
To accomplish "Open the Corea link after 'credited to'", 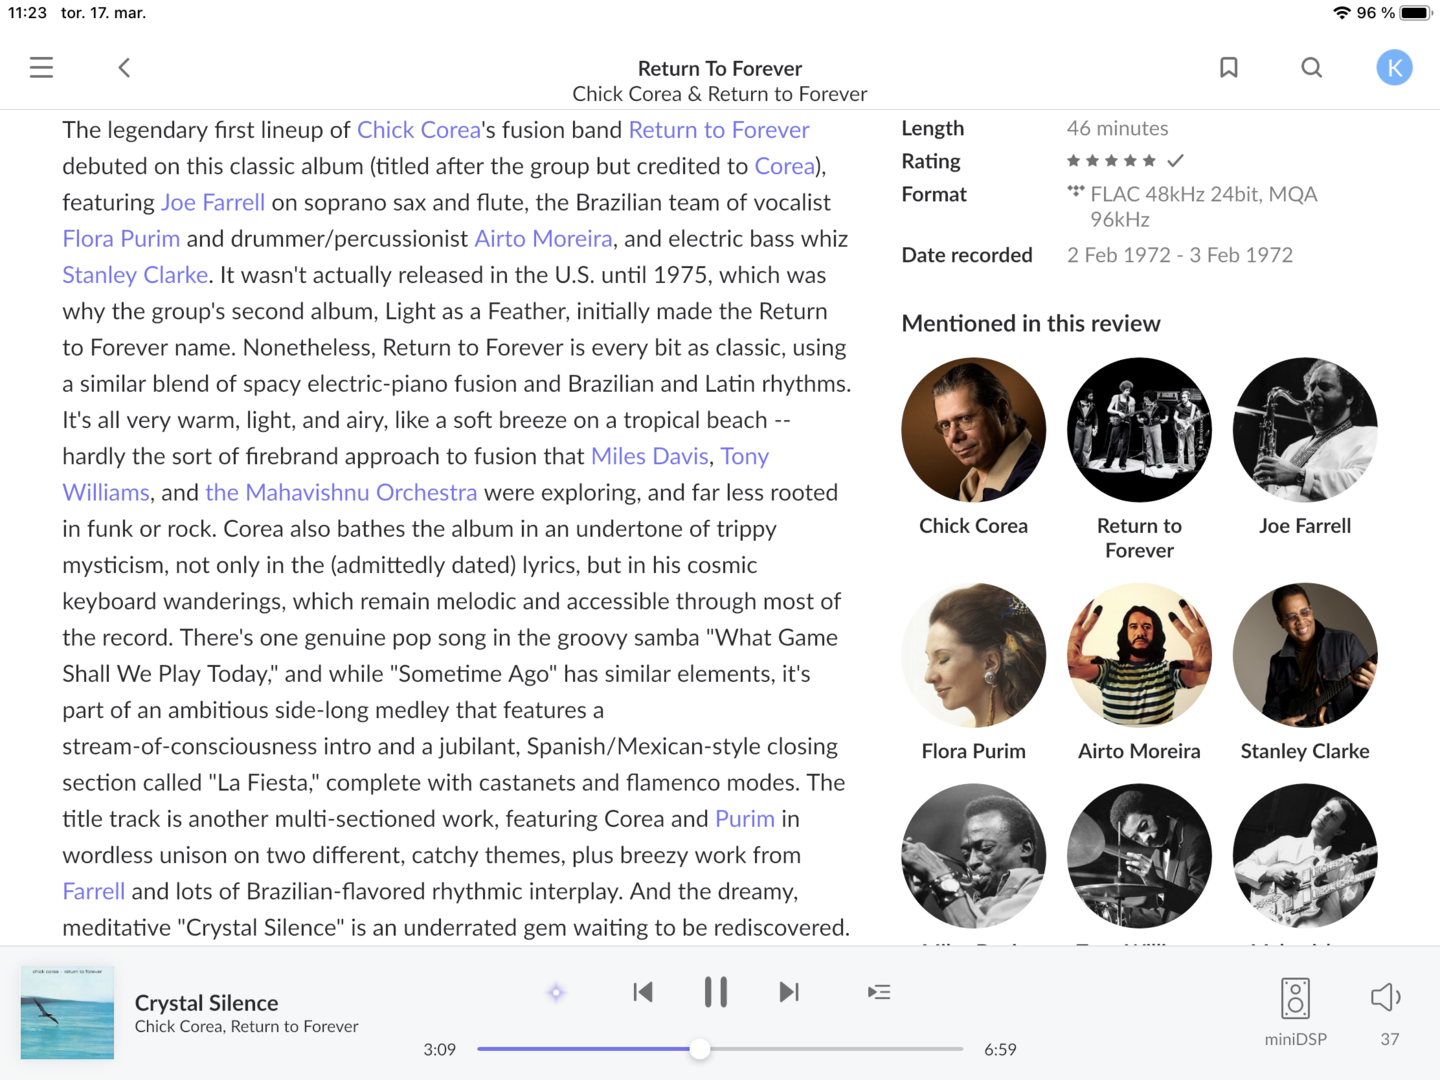I will tap(785, 166).
